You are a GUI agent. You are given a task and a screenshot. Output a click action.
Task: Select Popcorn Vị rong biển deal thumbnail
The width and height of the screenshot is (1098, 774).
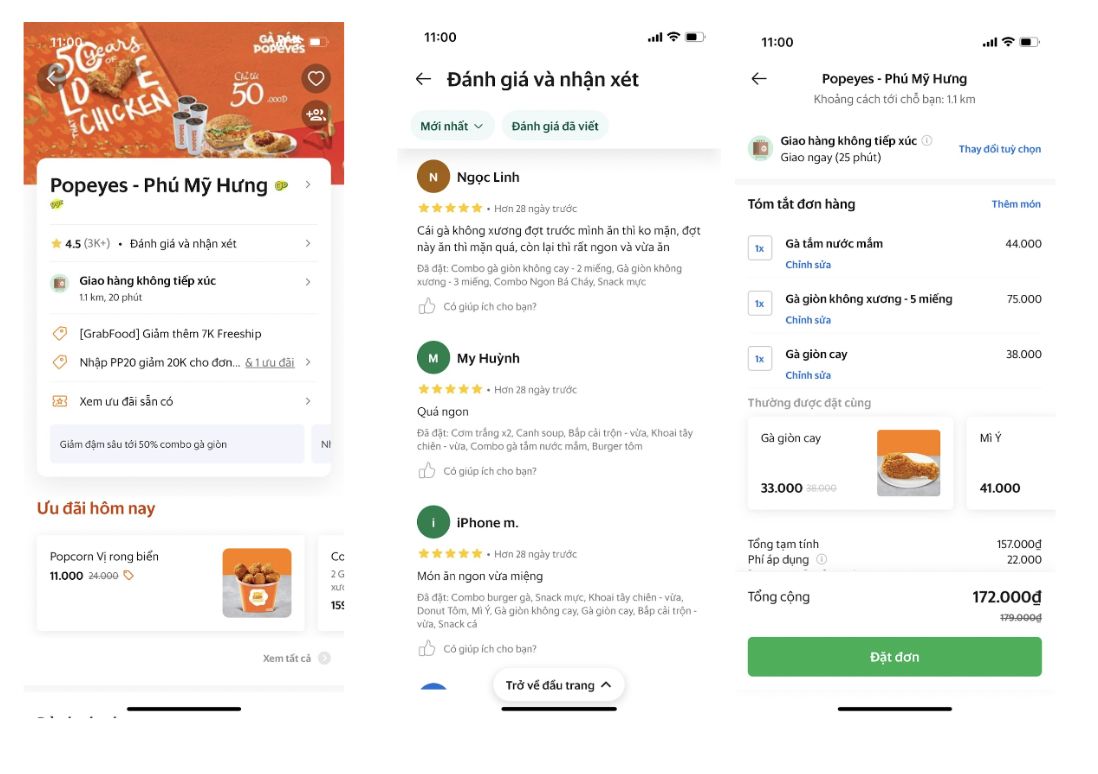tap(257, 583)
